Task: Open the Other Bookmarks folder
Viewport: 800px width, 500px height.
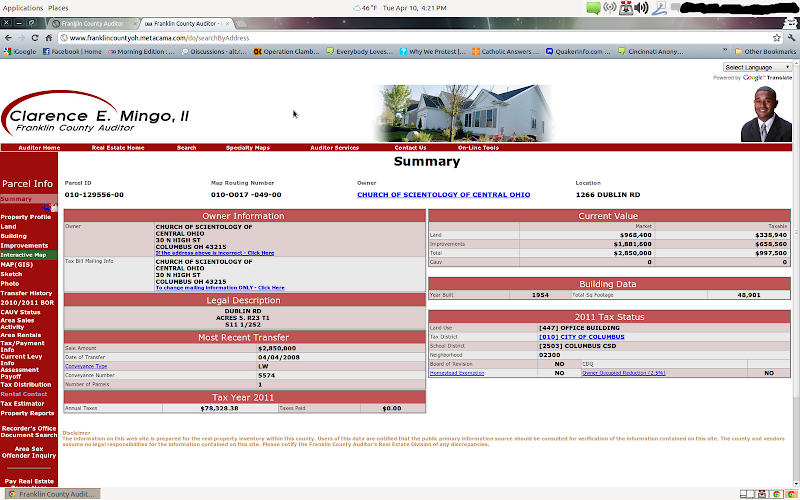Action: pyautogui.click(x=765, y=52)
